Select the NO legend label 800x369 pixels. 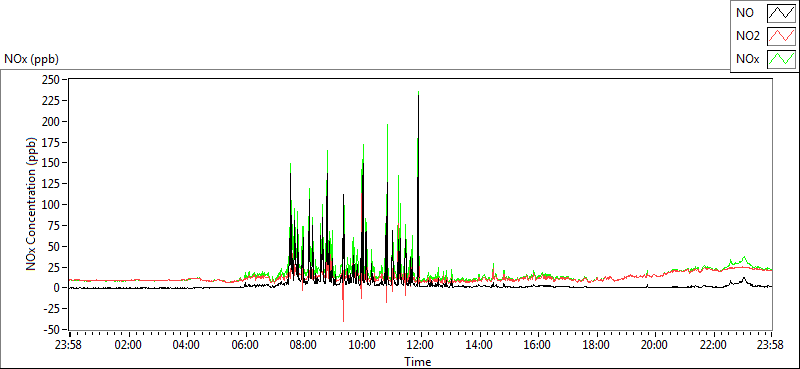click(x=745, y=13)
